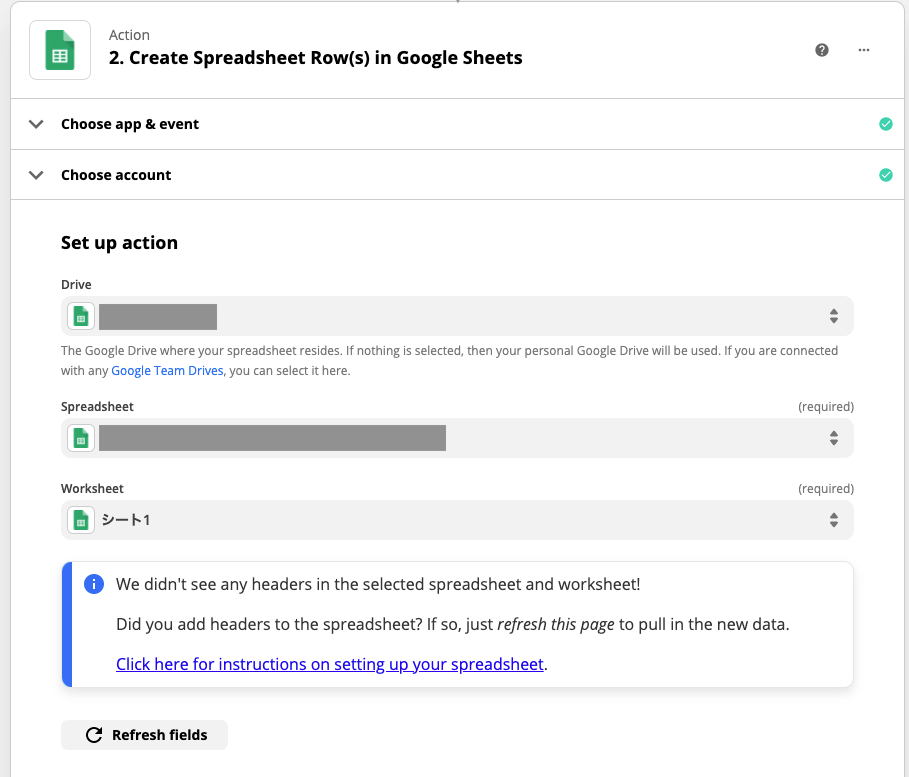Click the Action label above step title

pos(129,35)
